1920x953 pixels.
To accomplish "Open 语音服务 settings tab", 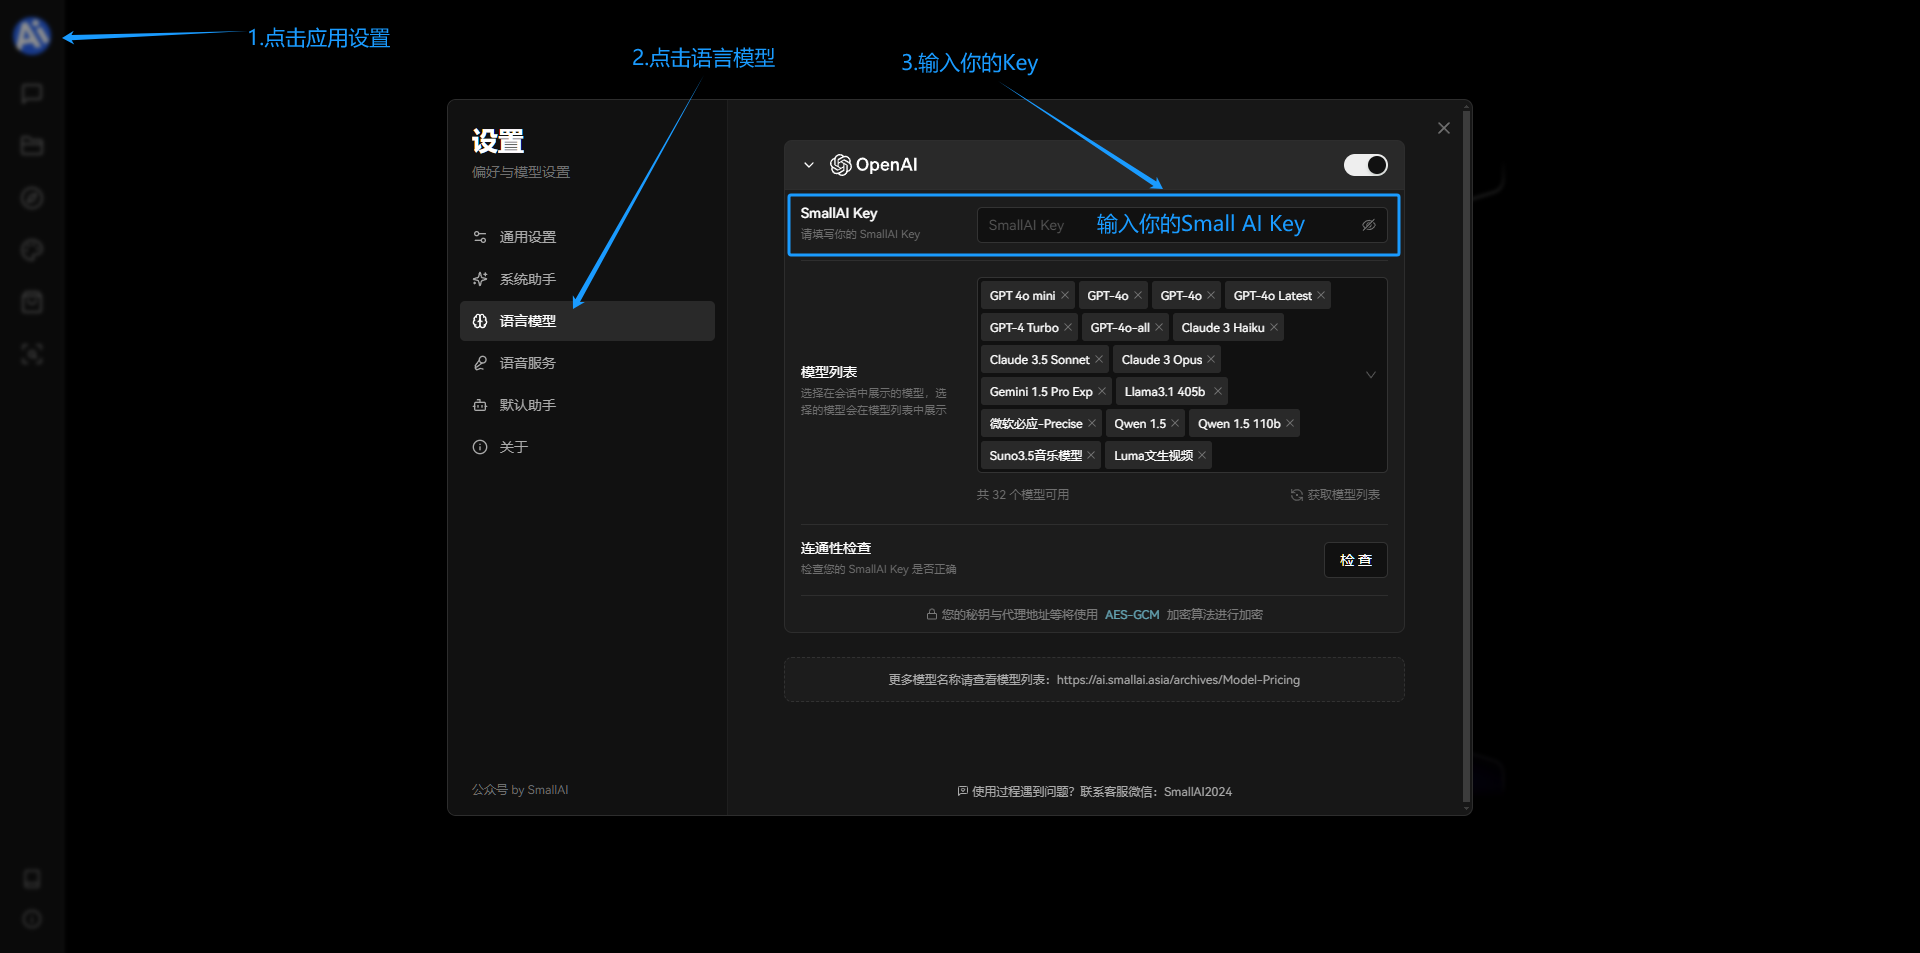I will tap(587, 363).
